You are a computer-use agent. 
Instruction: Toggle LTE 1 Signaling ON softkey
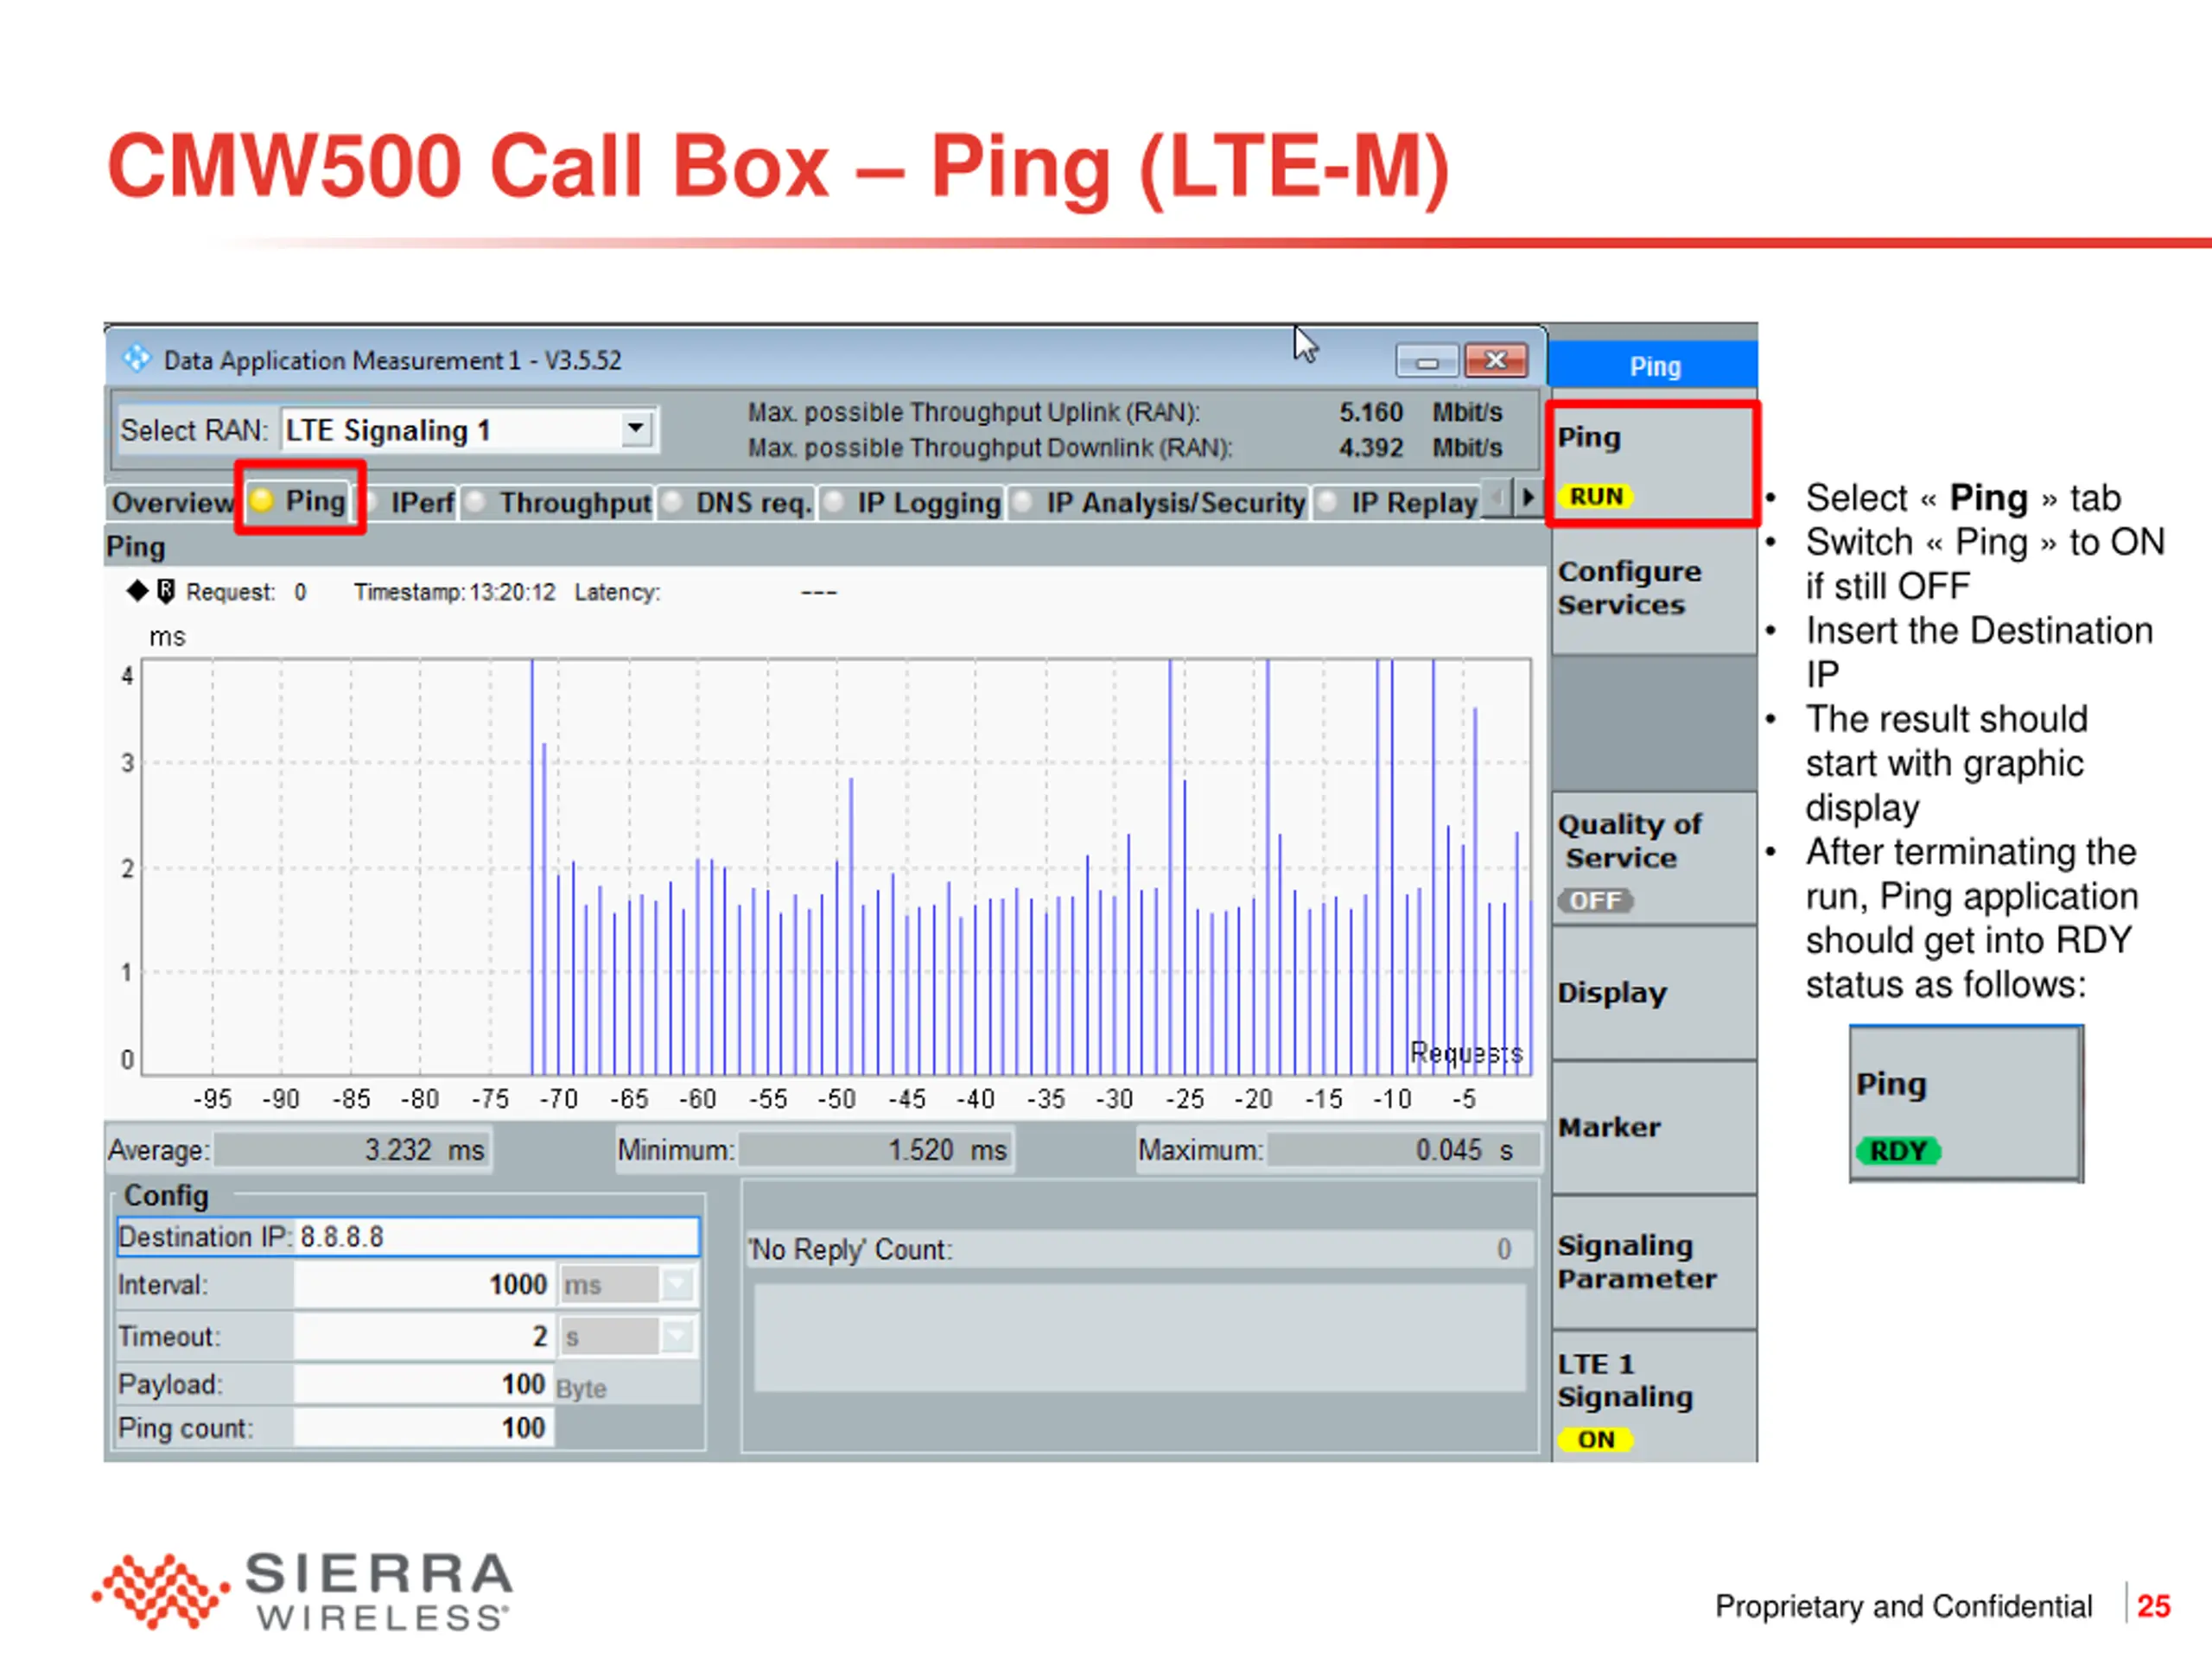1654,1397
